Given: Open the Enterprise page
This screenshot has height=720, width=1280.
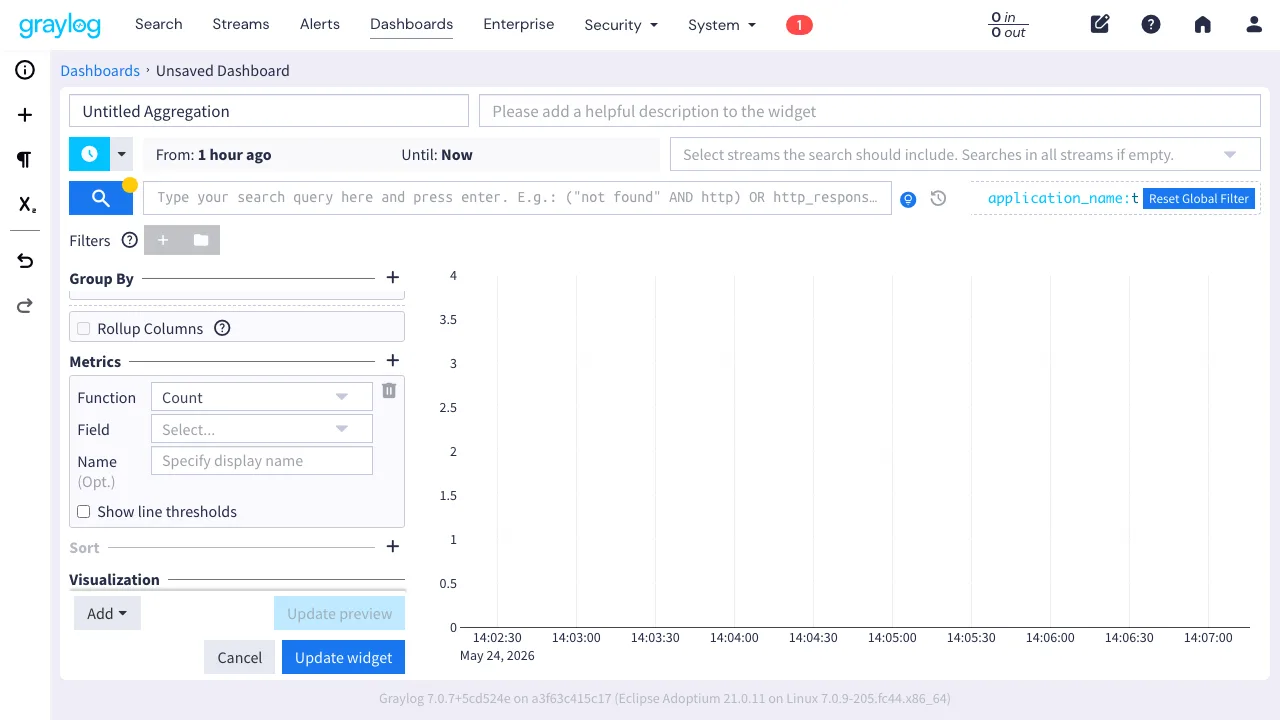Looking at the screenshot, I should pyautogui.click(x=519, y=24).
